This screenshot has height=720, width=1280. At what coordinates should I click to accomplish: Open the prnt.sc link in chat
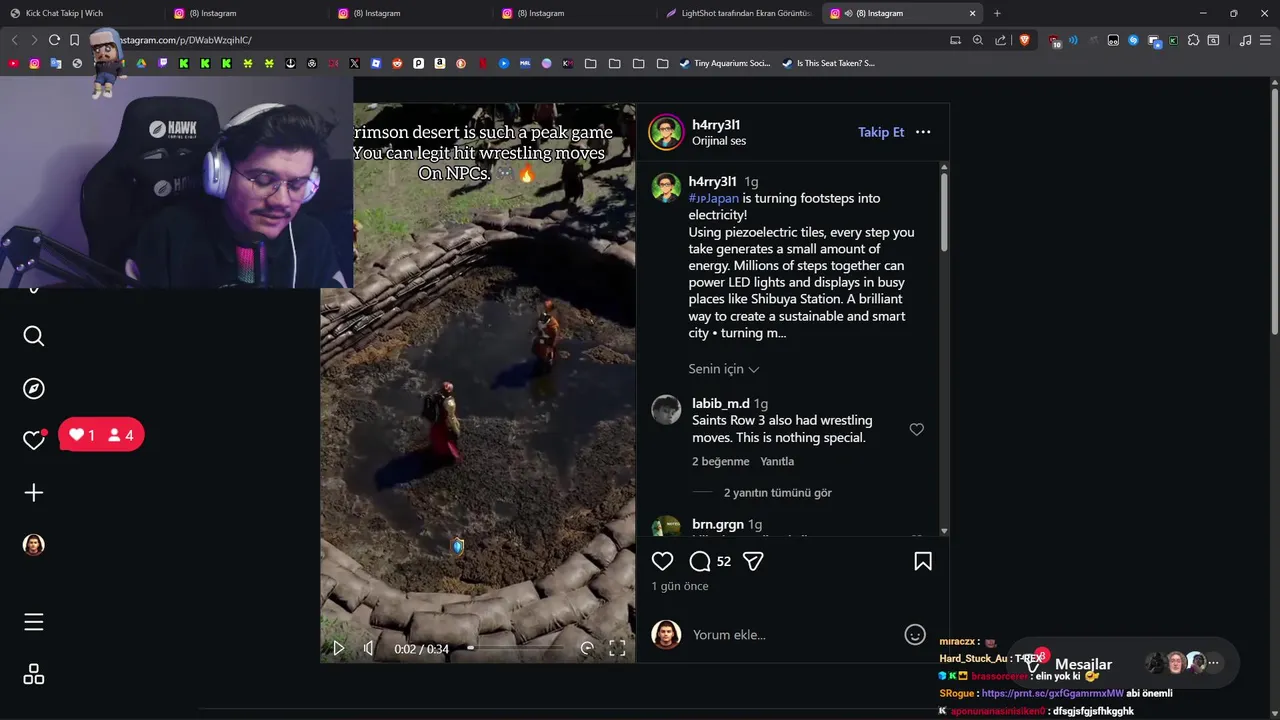tap(1053, 693)
